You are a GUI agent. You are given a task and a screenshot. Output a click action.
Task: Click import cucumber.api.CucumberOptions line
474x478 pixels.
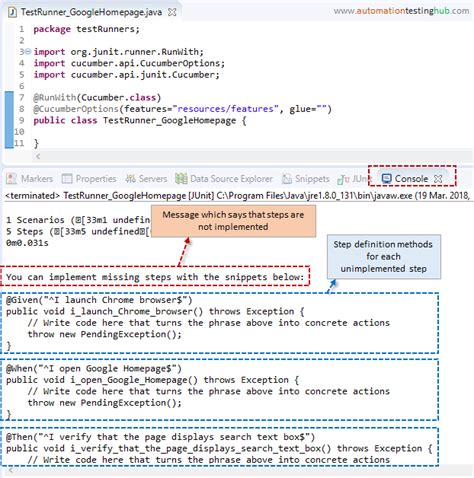coord(129,63)
